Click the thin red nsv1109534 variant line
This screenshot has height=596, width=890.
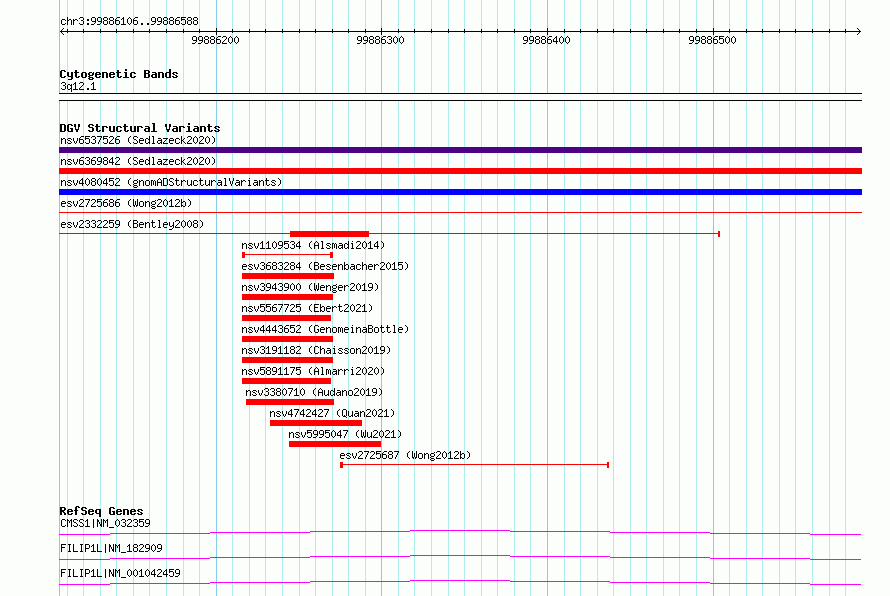[288, 255]
